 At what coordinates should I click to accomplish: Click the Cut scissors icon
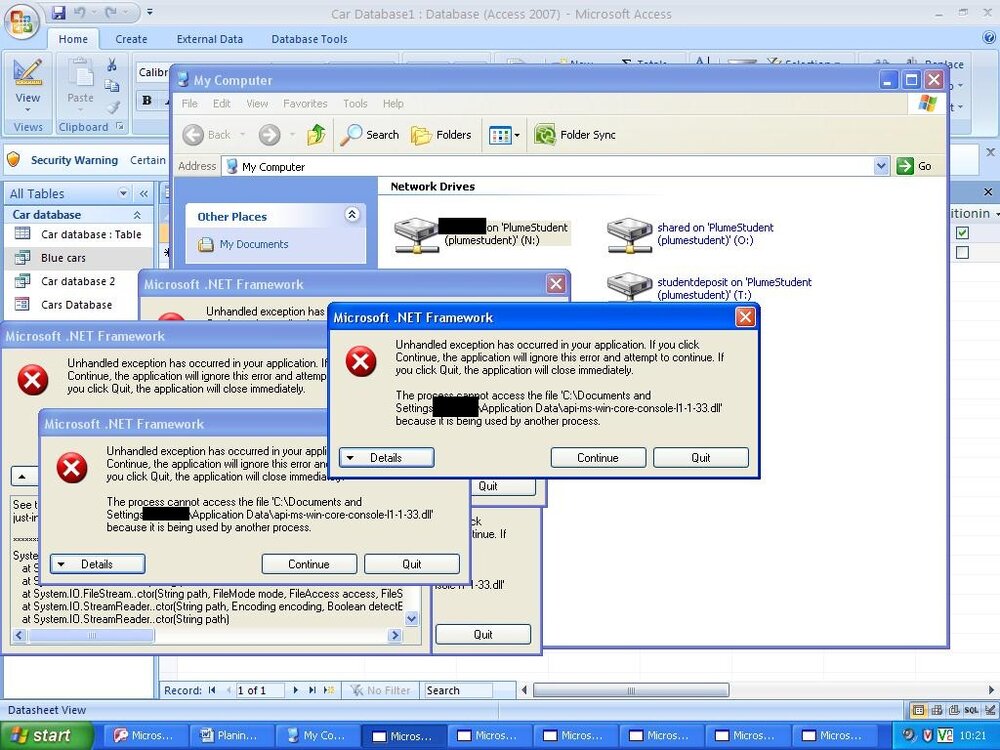(112, 65)
